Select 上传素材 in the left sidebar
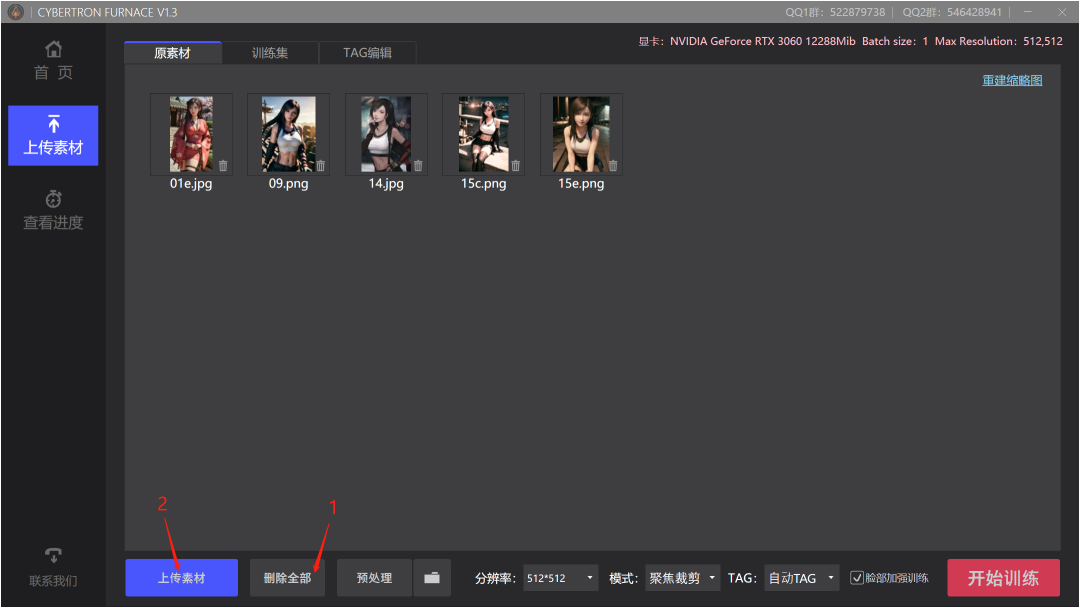This screenshot has width=1080, height=608. pyautogui.click(x=53, y=136)
